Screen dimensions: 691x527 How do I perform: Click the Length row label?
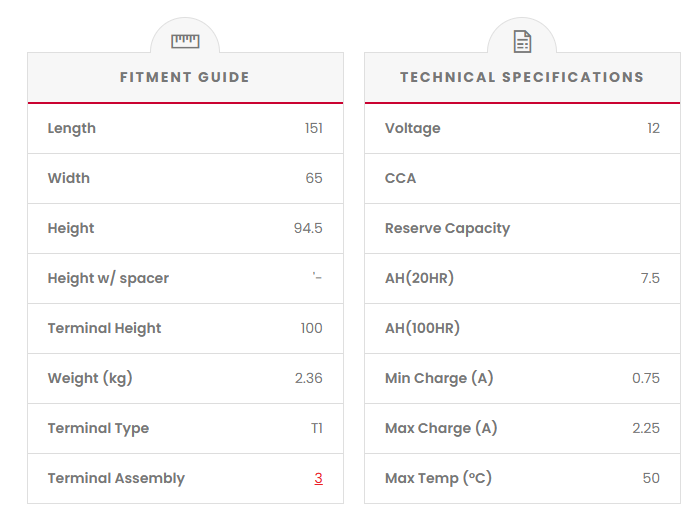pyautogui.click(x=72, y=128)
